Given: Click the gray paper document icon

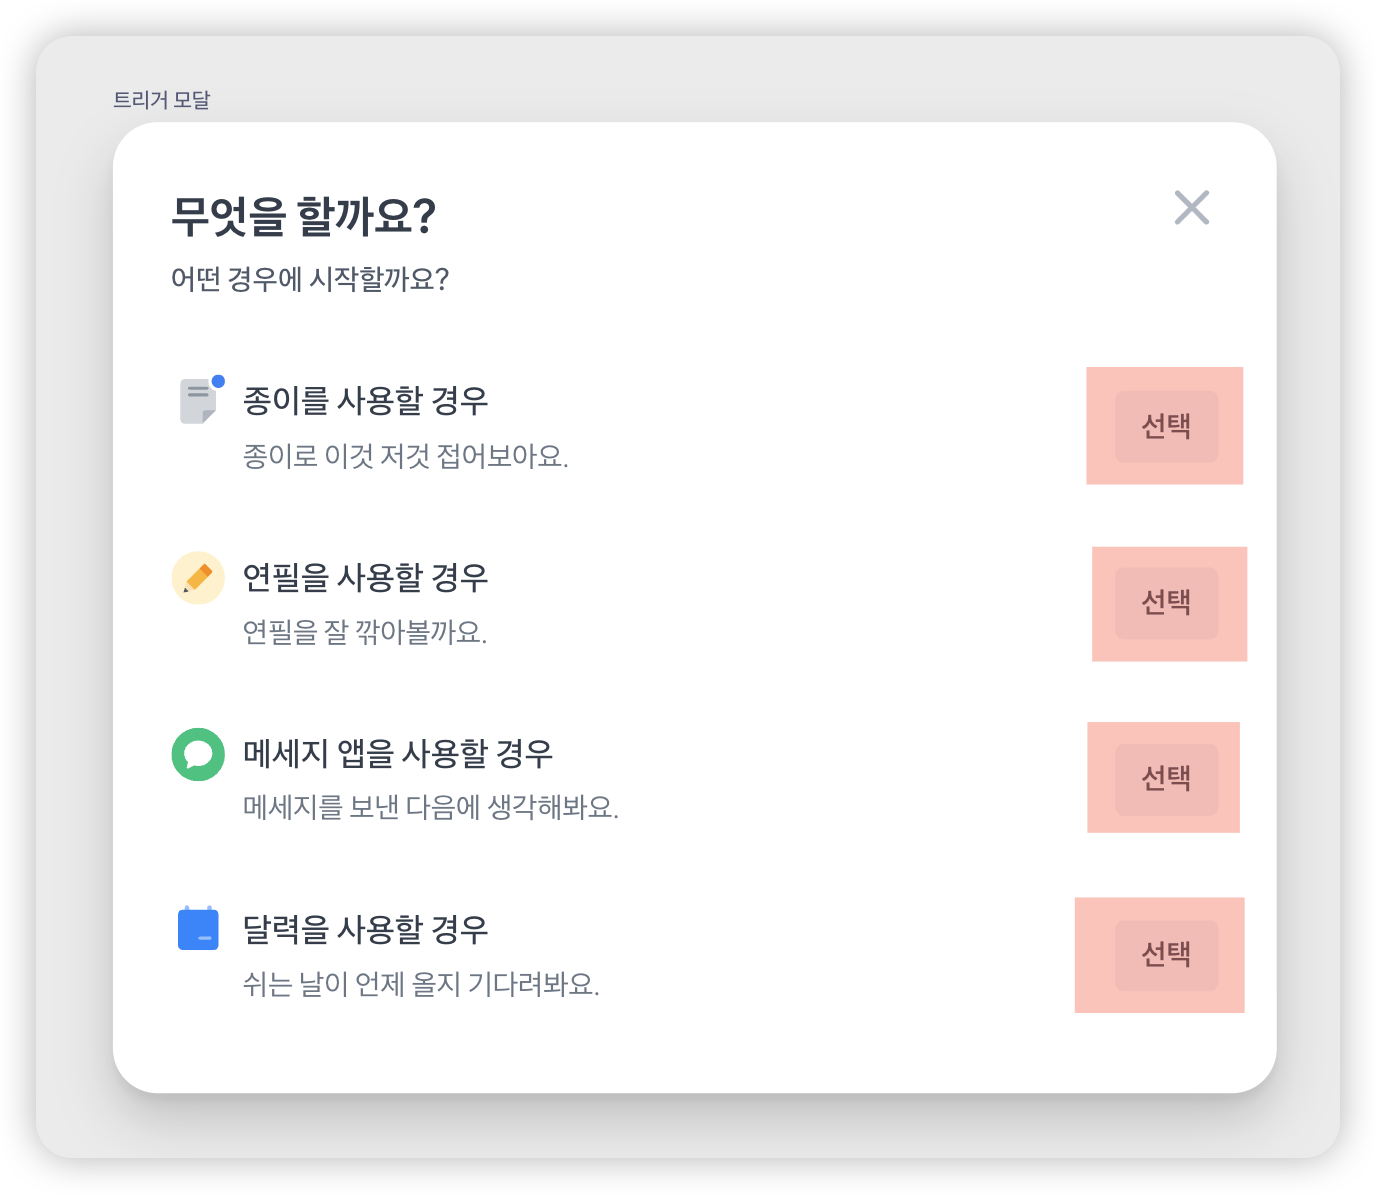Looking at the screenshot, I should click(197, 402).
